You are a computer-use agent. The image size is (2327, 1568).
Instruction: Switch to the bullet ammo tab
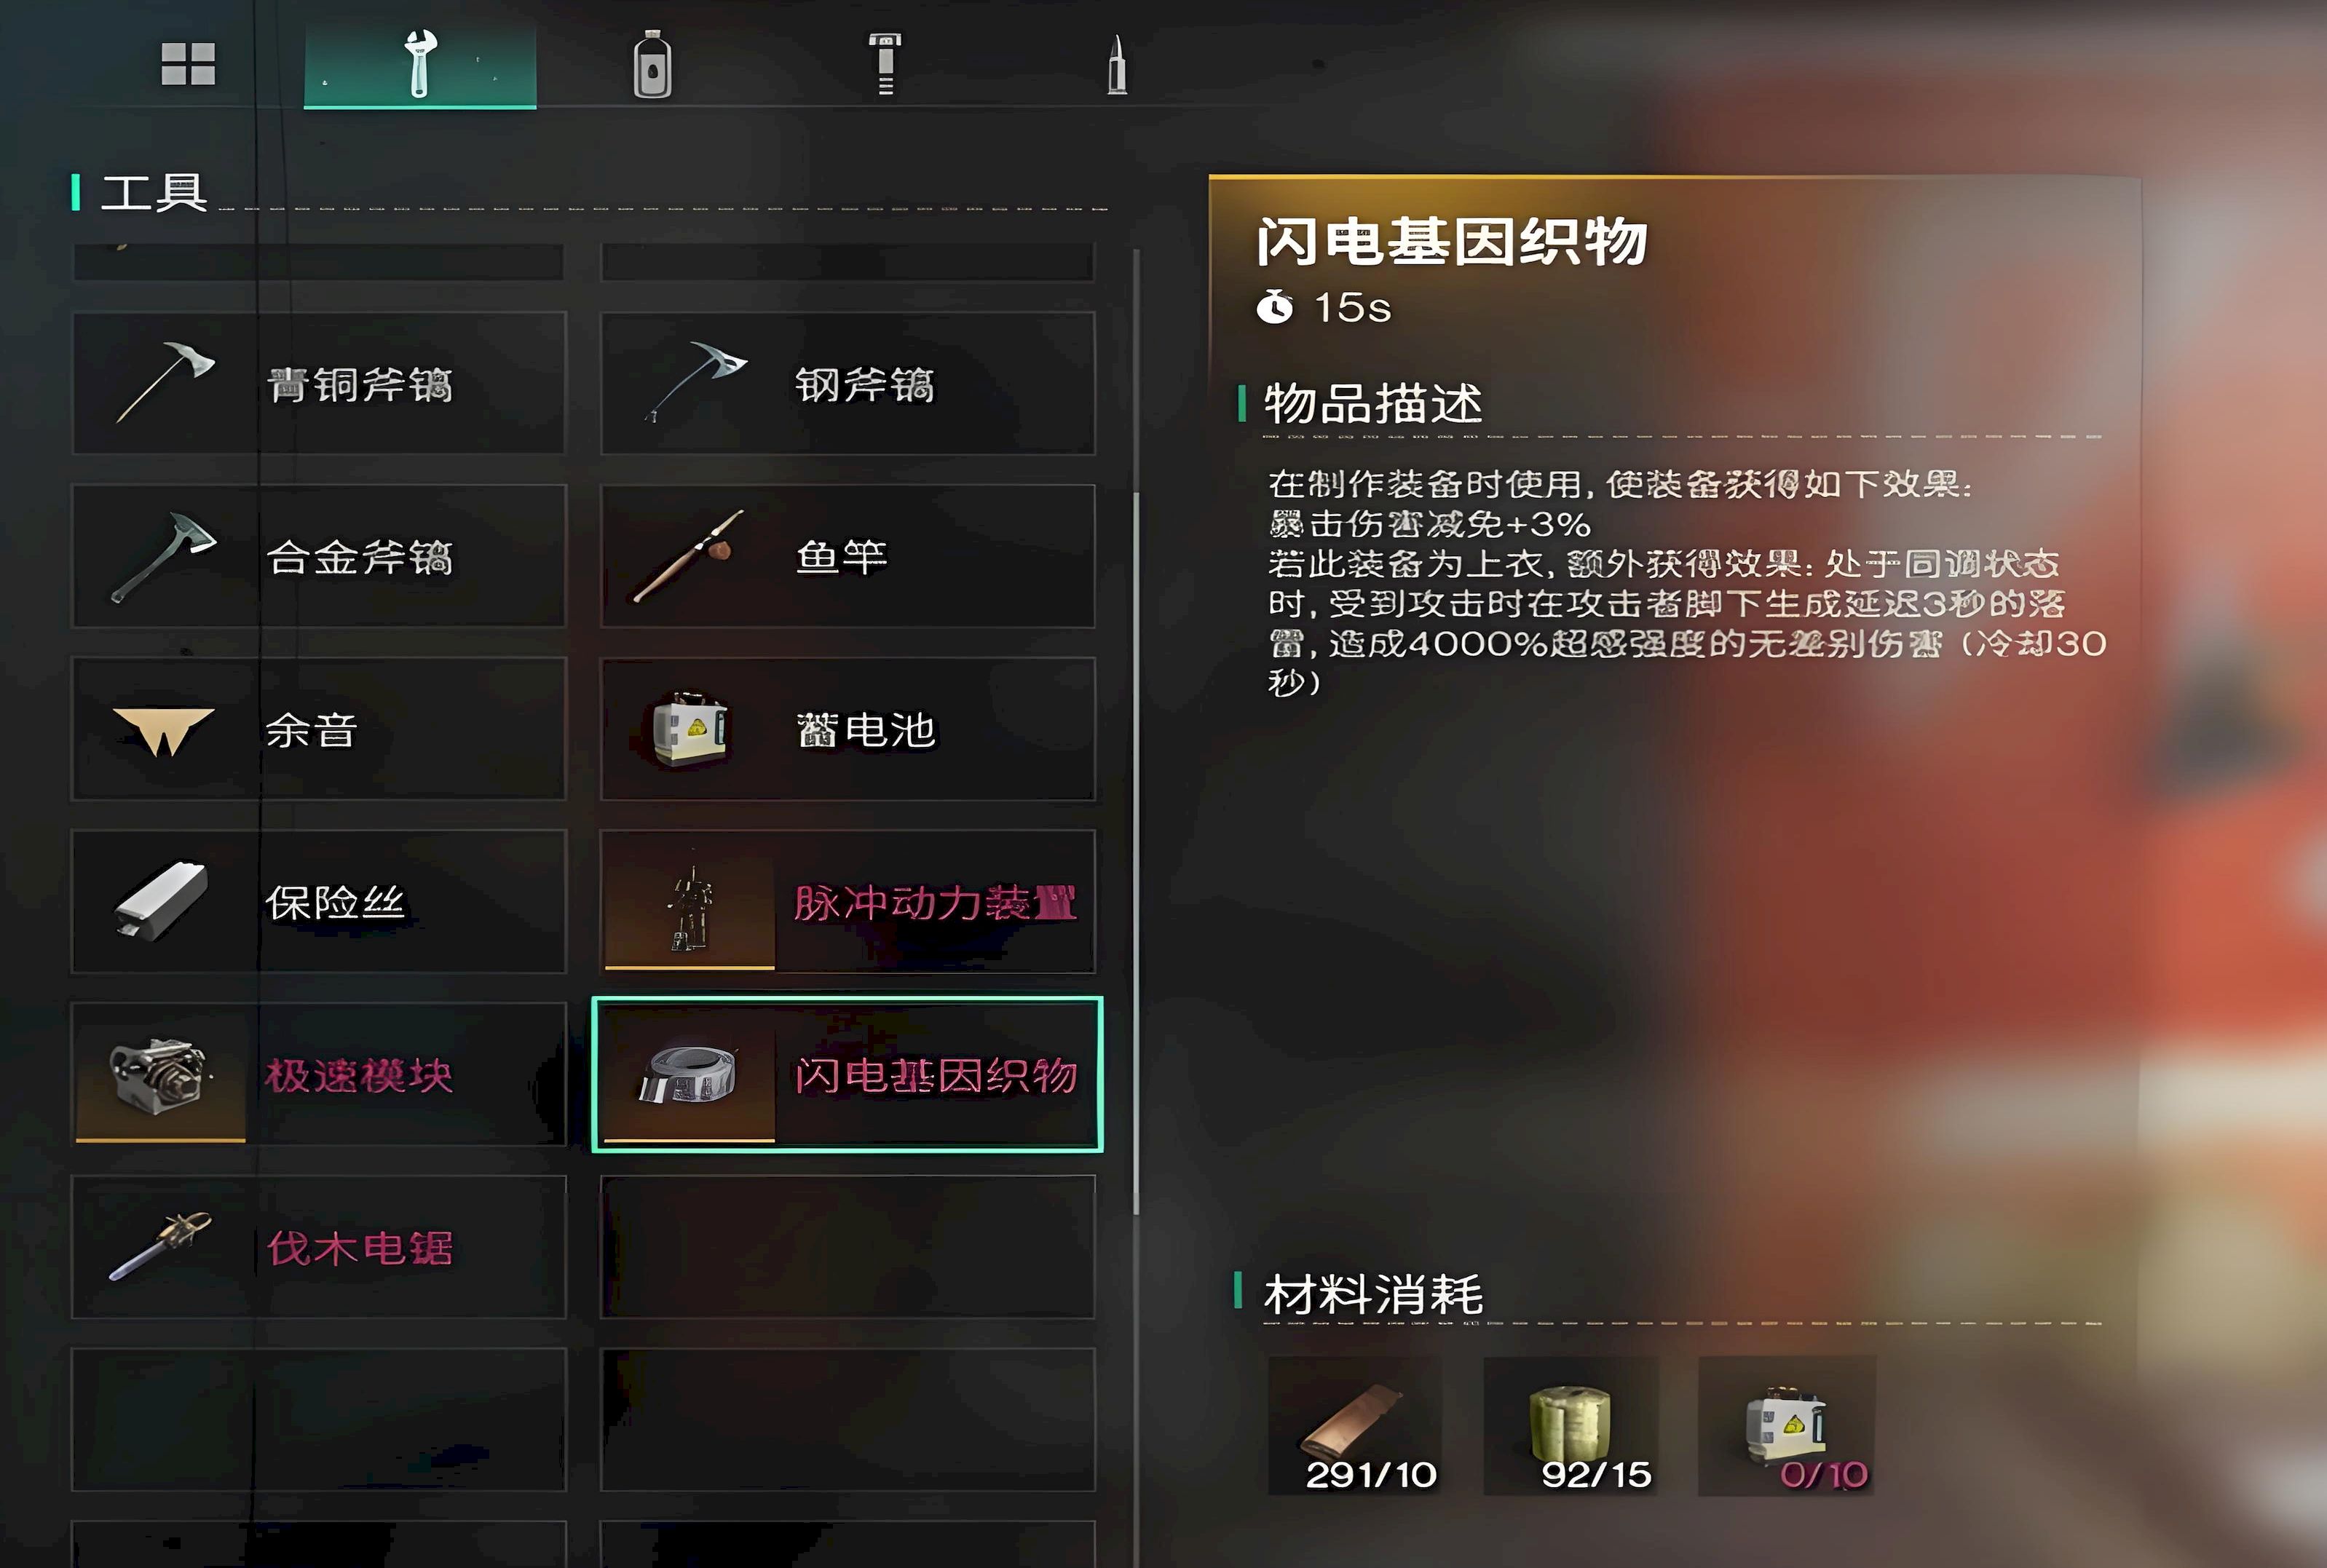pos(1118,65)
